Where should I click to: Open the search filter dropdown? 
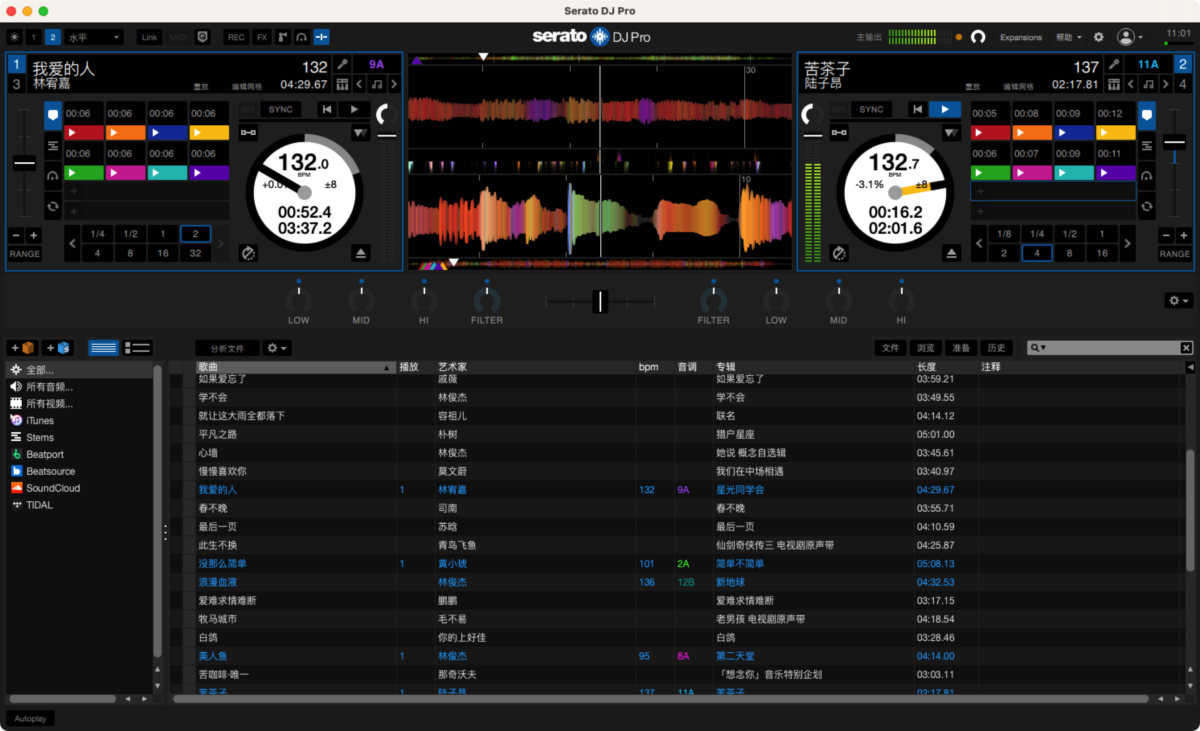coord(1038,348)
